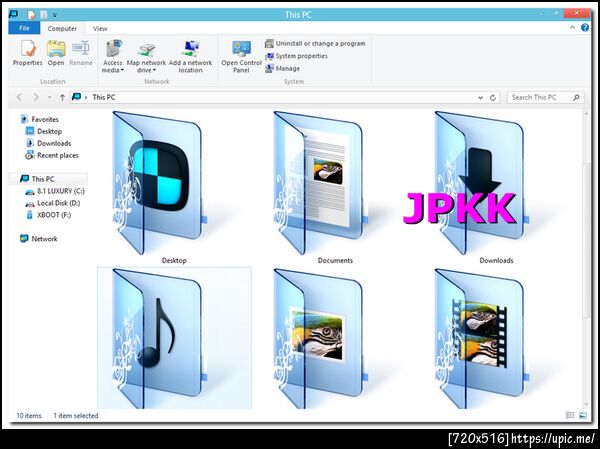Click the Downloads folder label
This screenshot has width=600, height=449.
click(496, 261)
